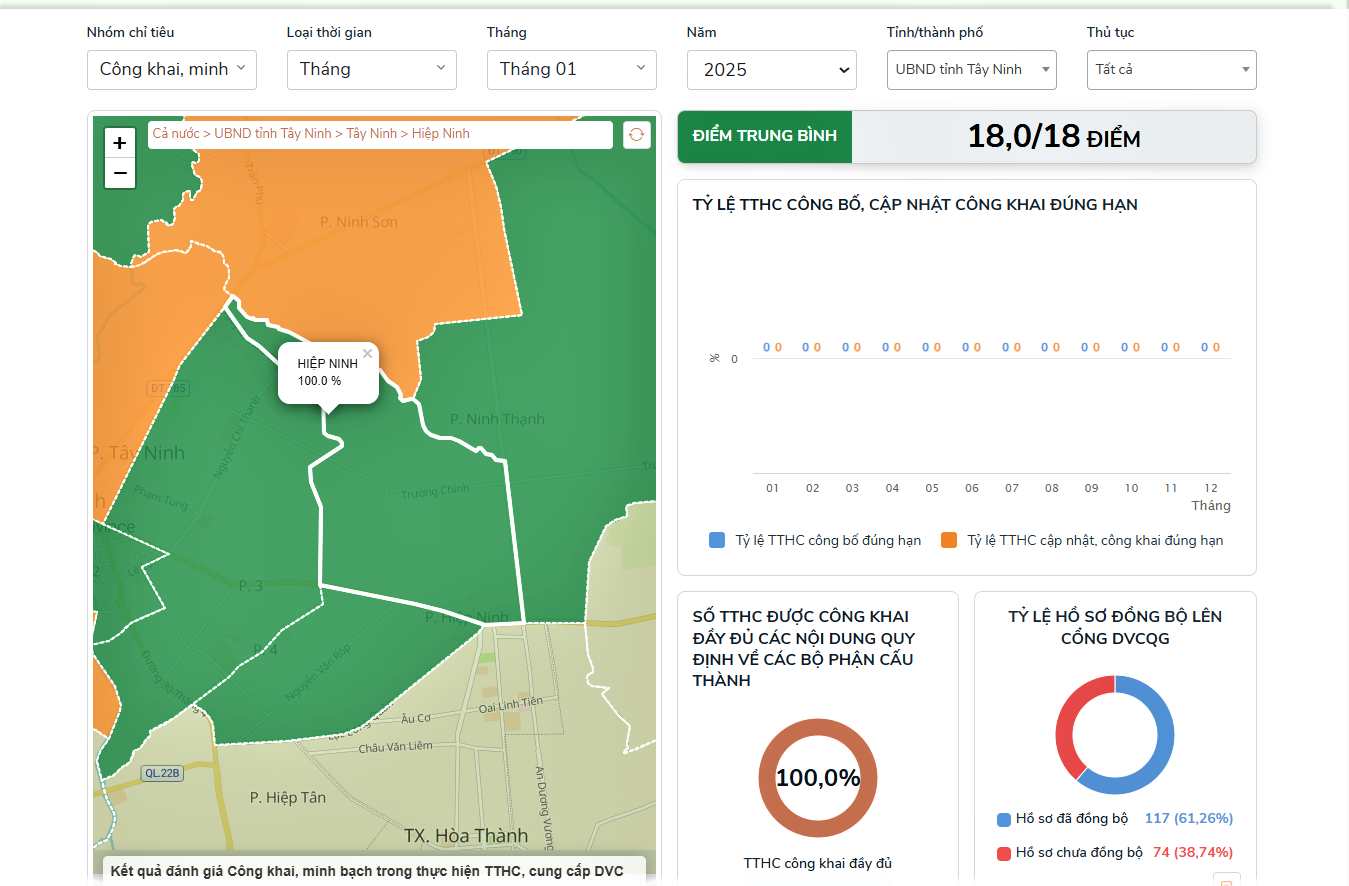
Task: Click the ĐIỂM TRUNG BÌNH label
Action: (x=765, y=136)
